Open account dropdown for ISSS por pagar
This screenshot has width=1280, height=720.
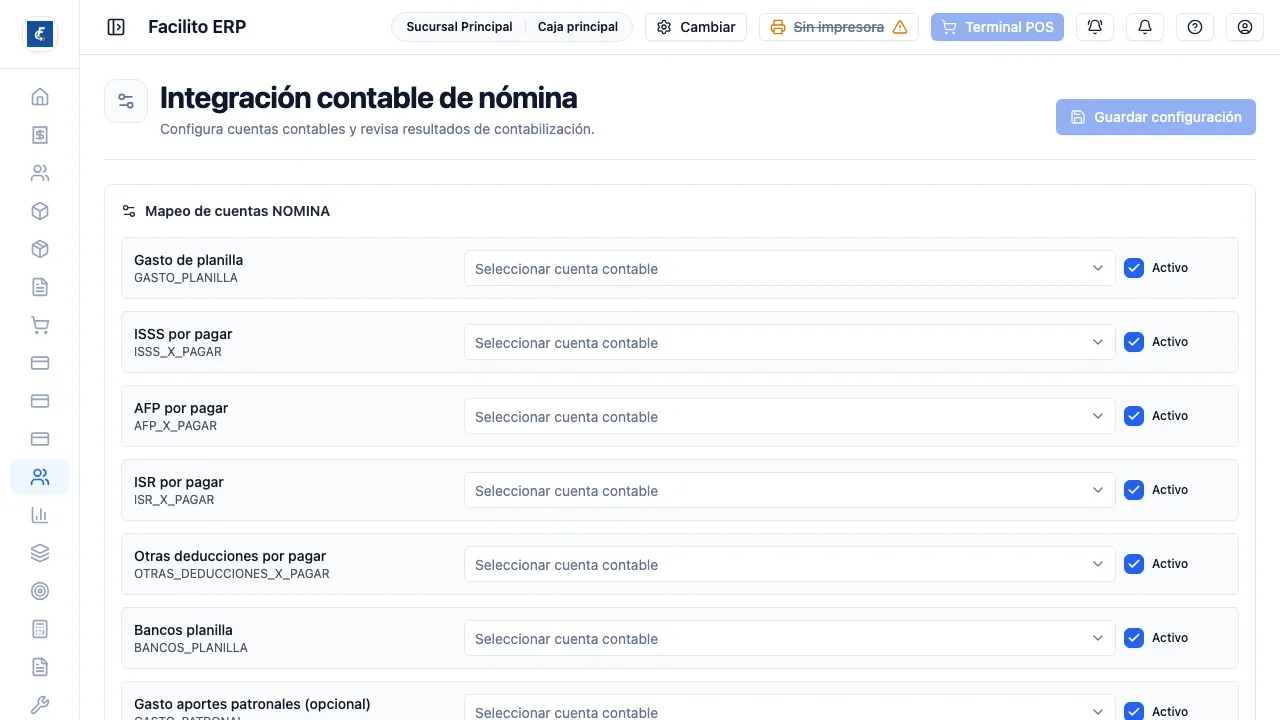pos(790,342)
